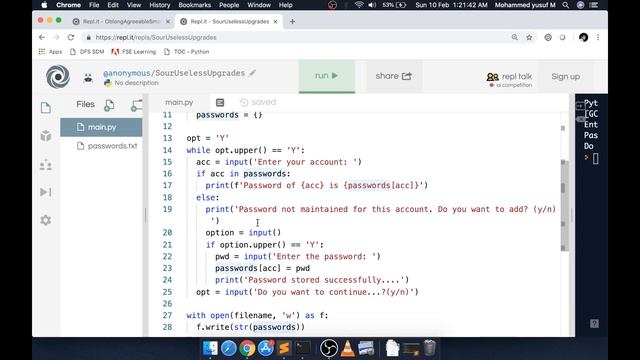Image resolution: width=640 pixels, height=360 pixels.
Task: Click the browser forward arrow
Action: click(56, 37)
